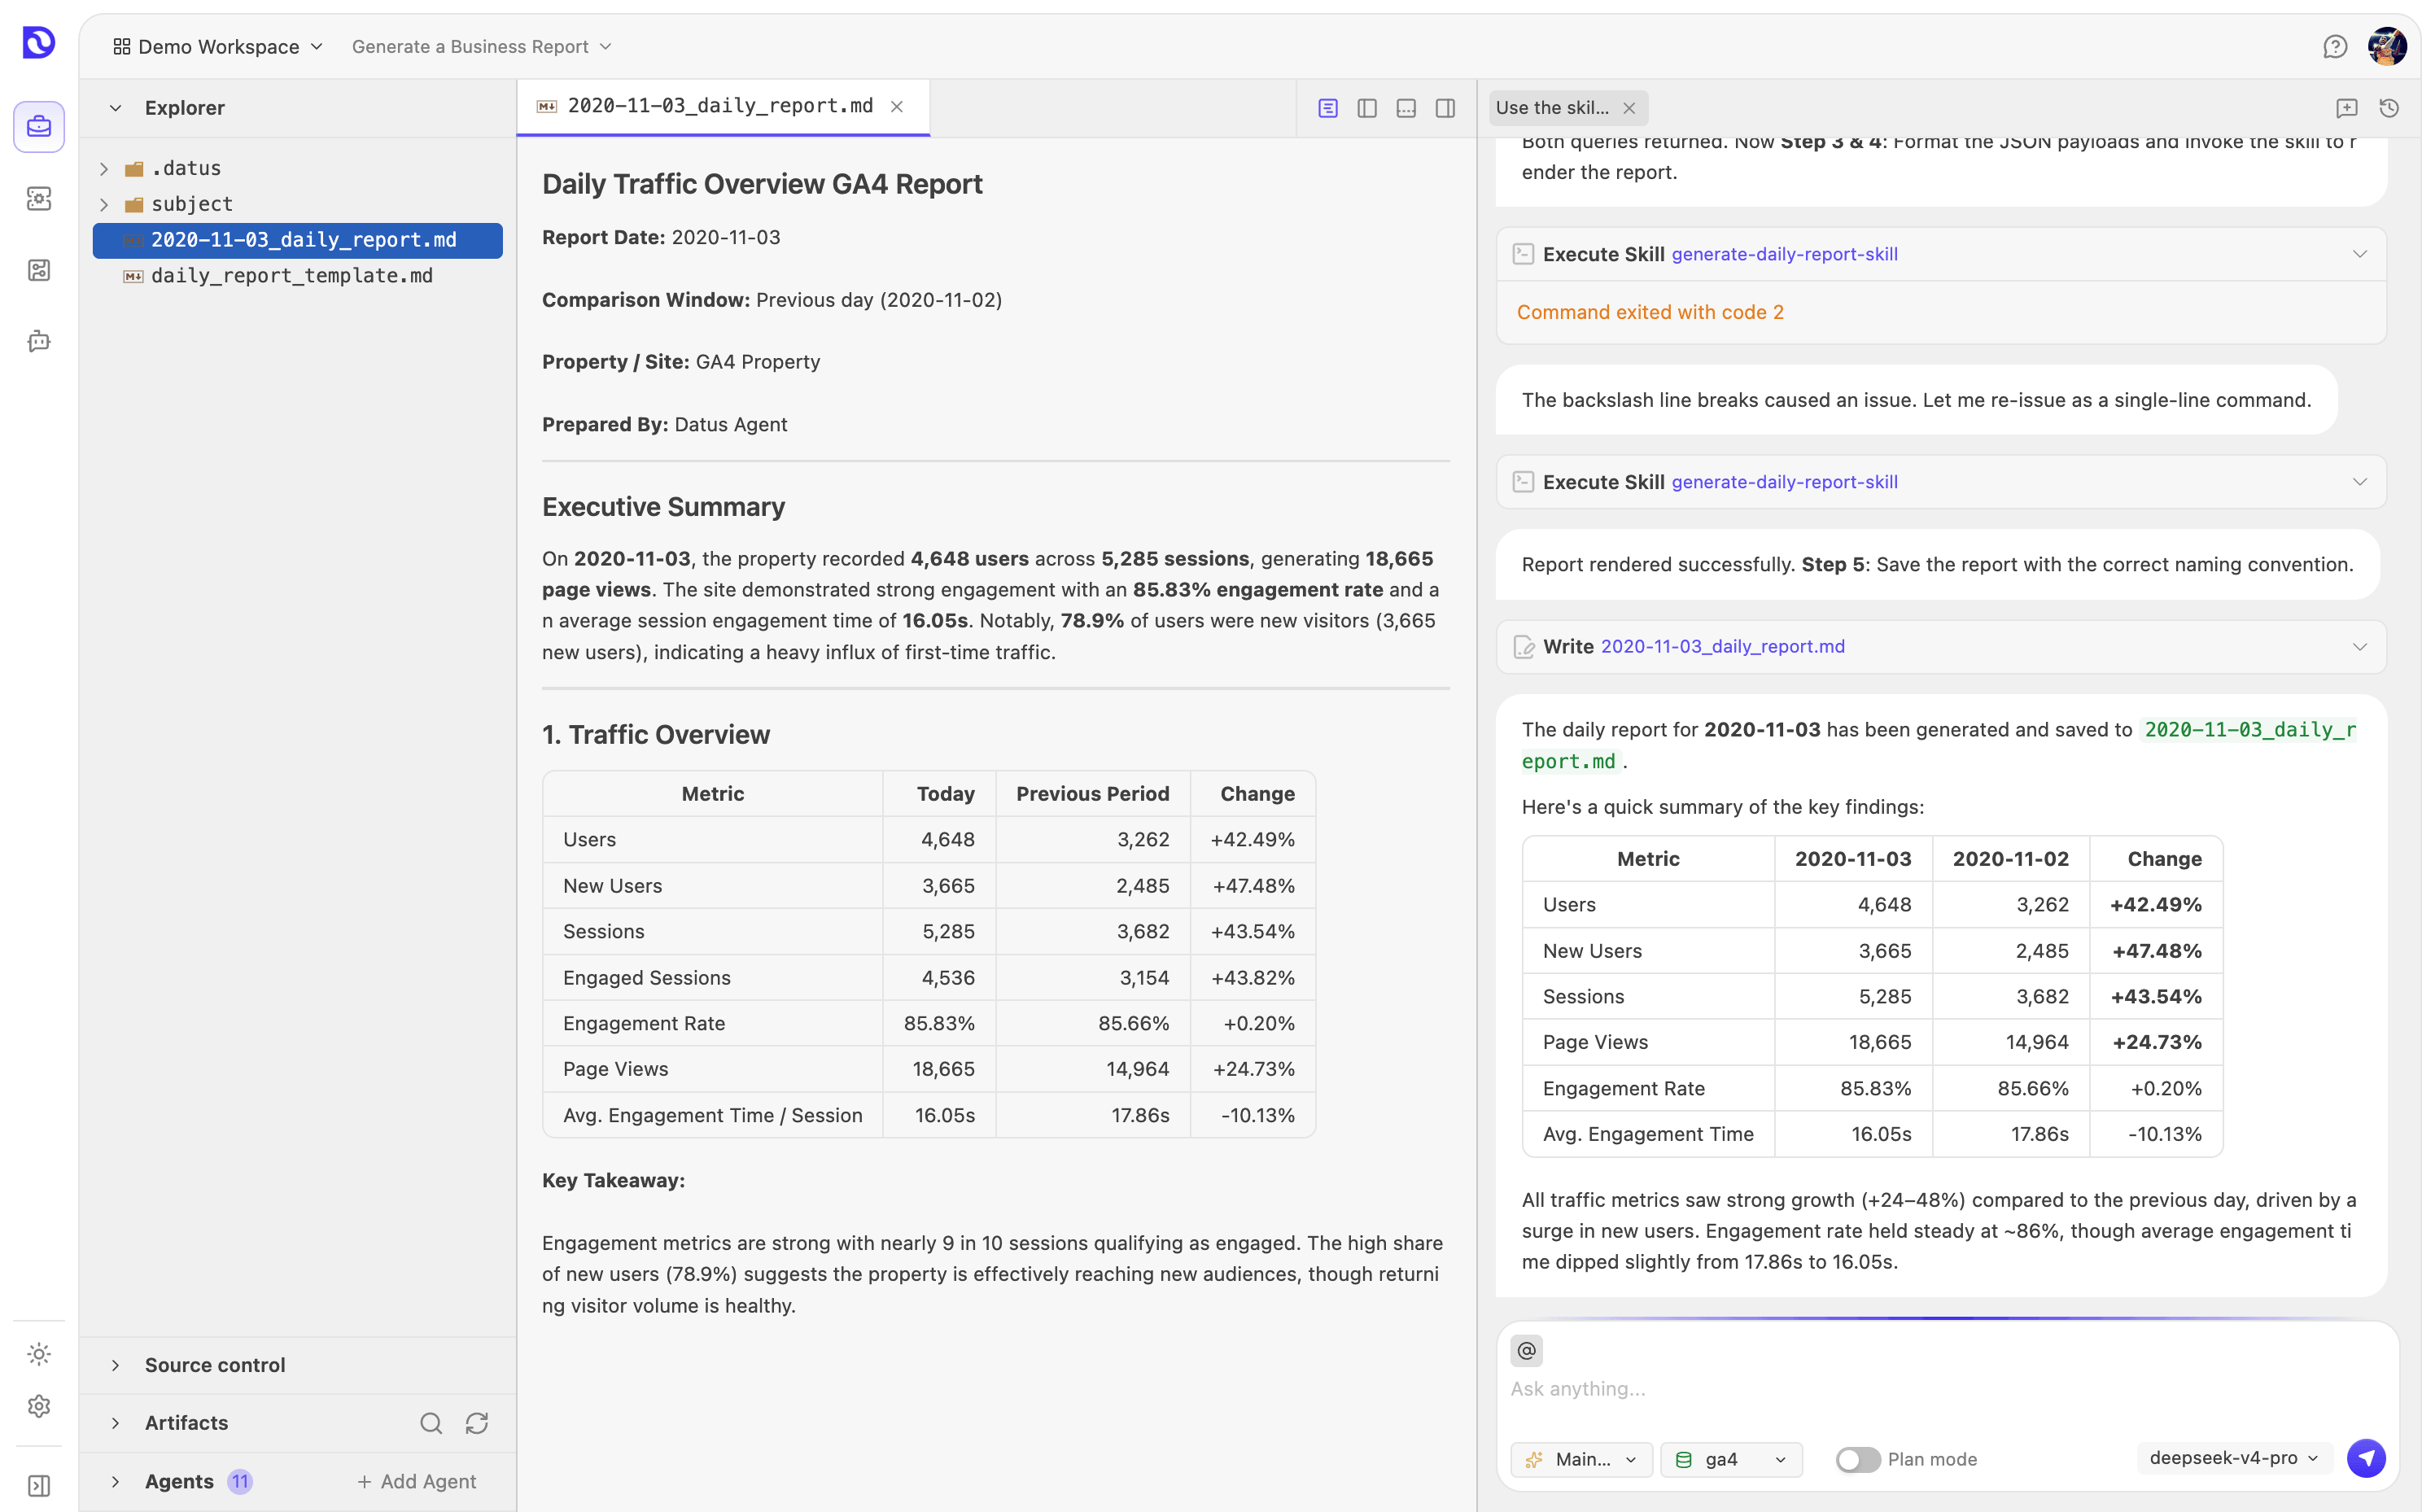Click the briefcase workspace sidebar icon
This screenshot has width=2422, height=1512.
pos(39,127)
